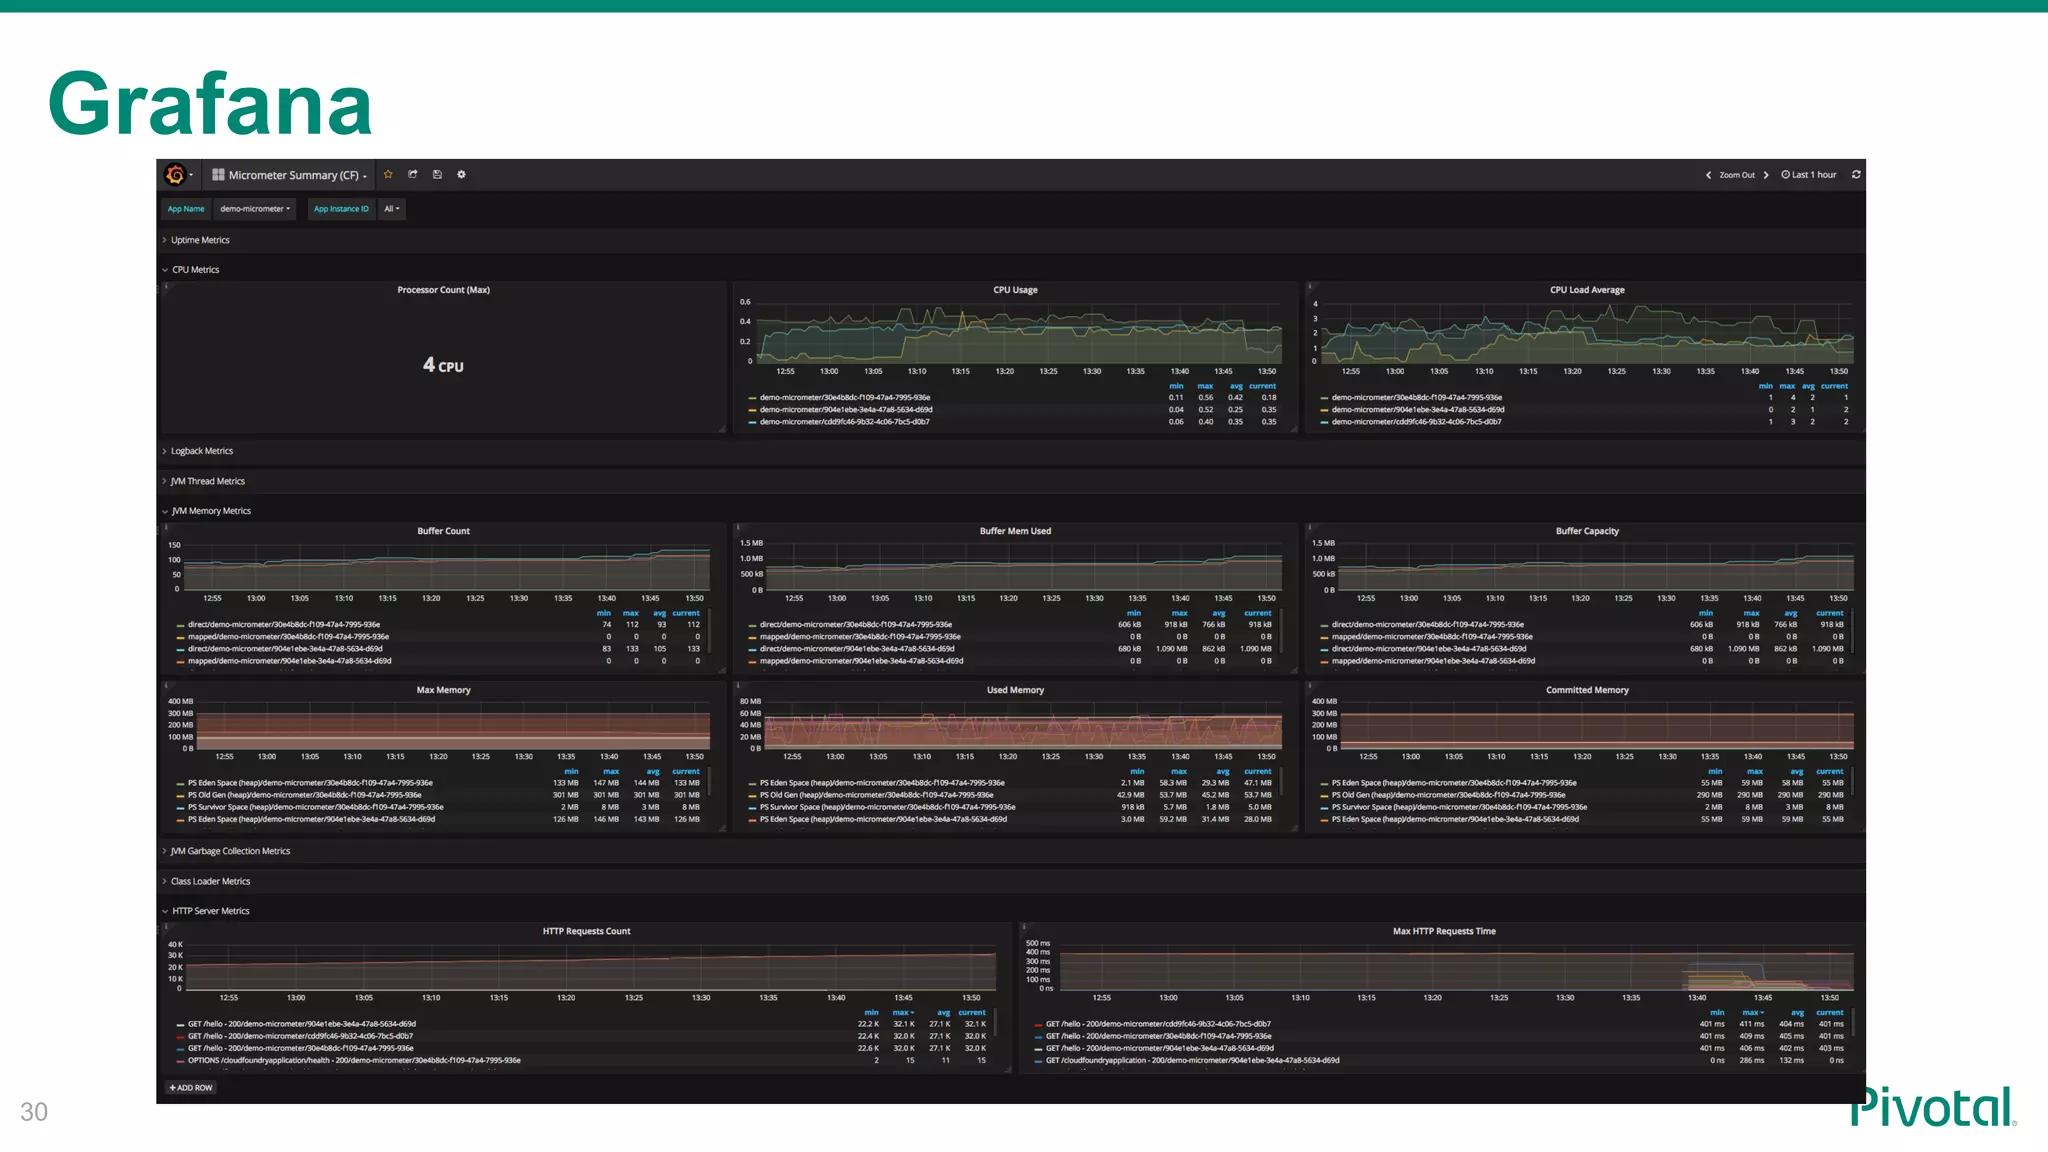Screen dimensions: 2048x1152
Task: Shift time range back with left arrow
Action: tap(1708, 175)
